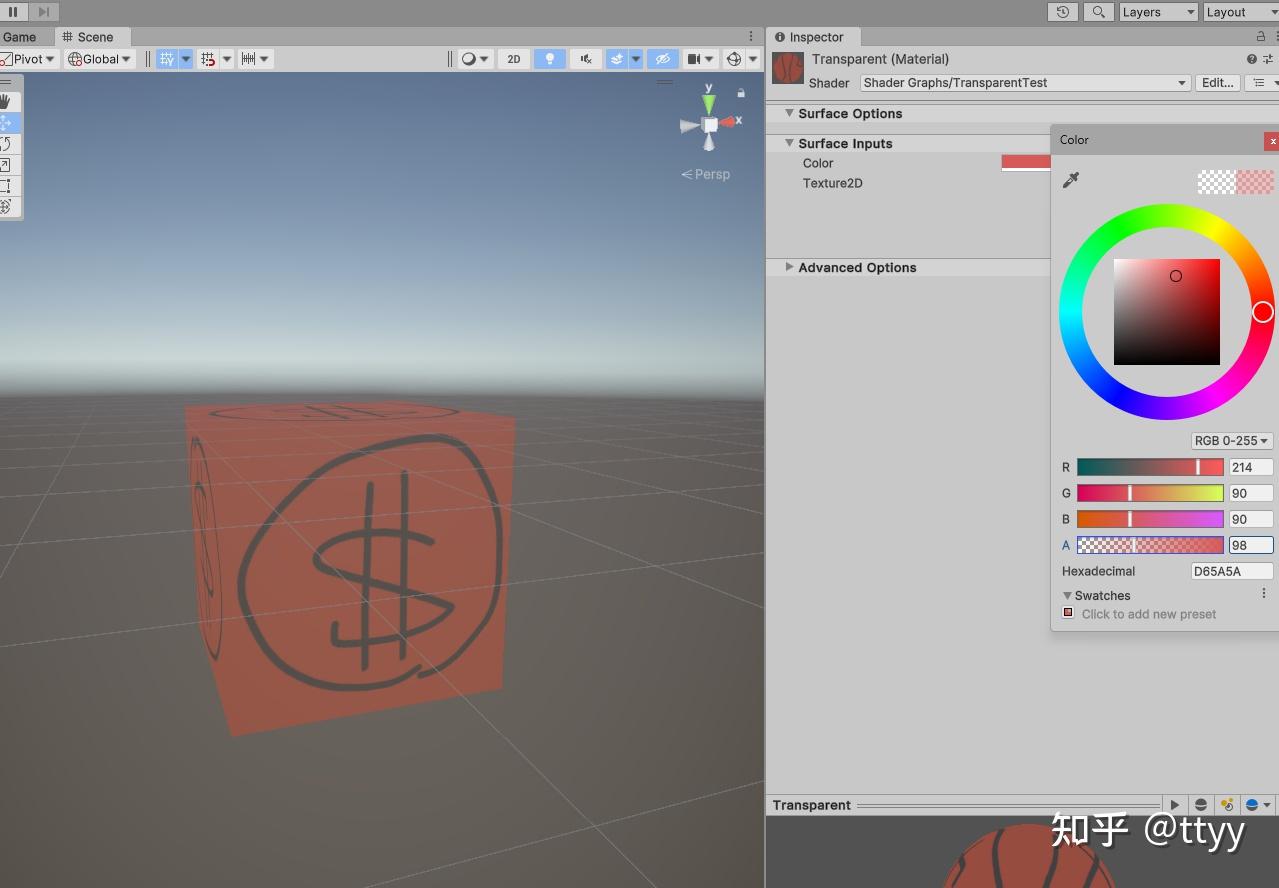Click the eyedropper in the Color picker
1279x888 pixels.
tap(1070, 180)
